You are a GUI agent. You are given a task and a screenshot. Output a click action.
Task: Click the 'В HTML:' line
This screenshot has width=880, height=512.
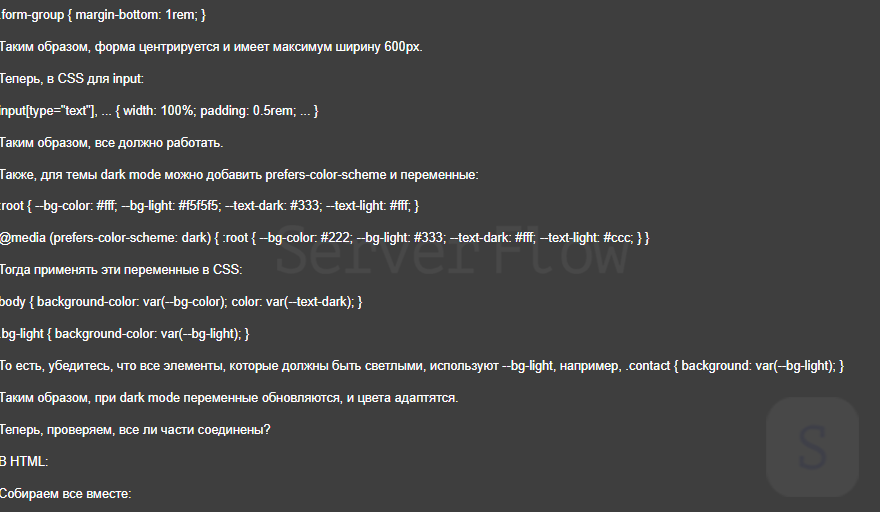(x=24, y=462)
